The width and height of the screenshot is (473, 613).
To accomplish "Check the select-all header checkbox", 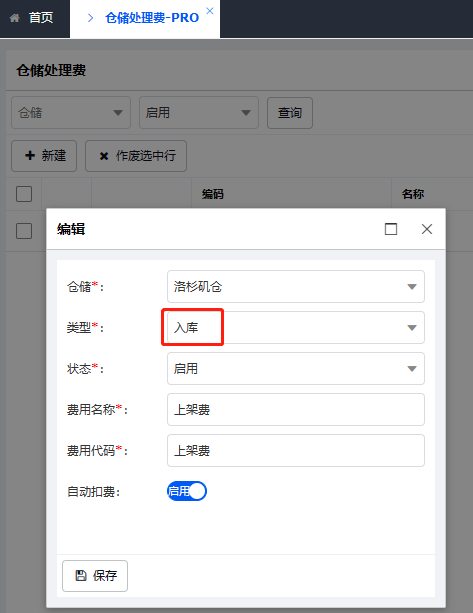I will [24, 194].
